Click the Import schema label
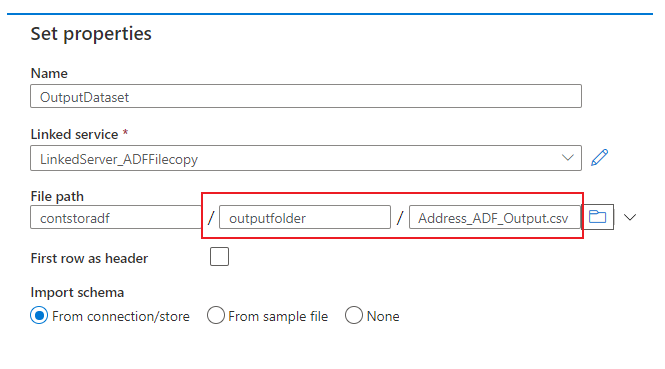 tap(77, 292)
